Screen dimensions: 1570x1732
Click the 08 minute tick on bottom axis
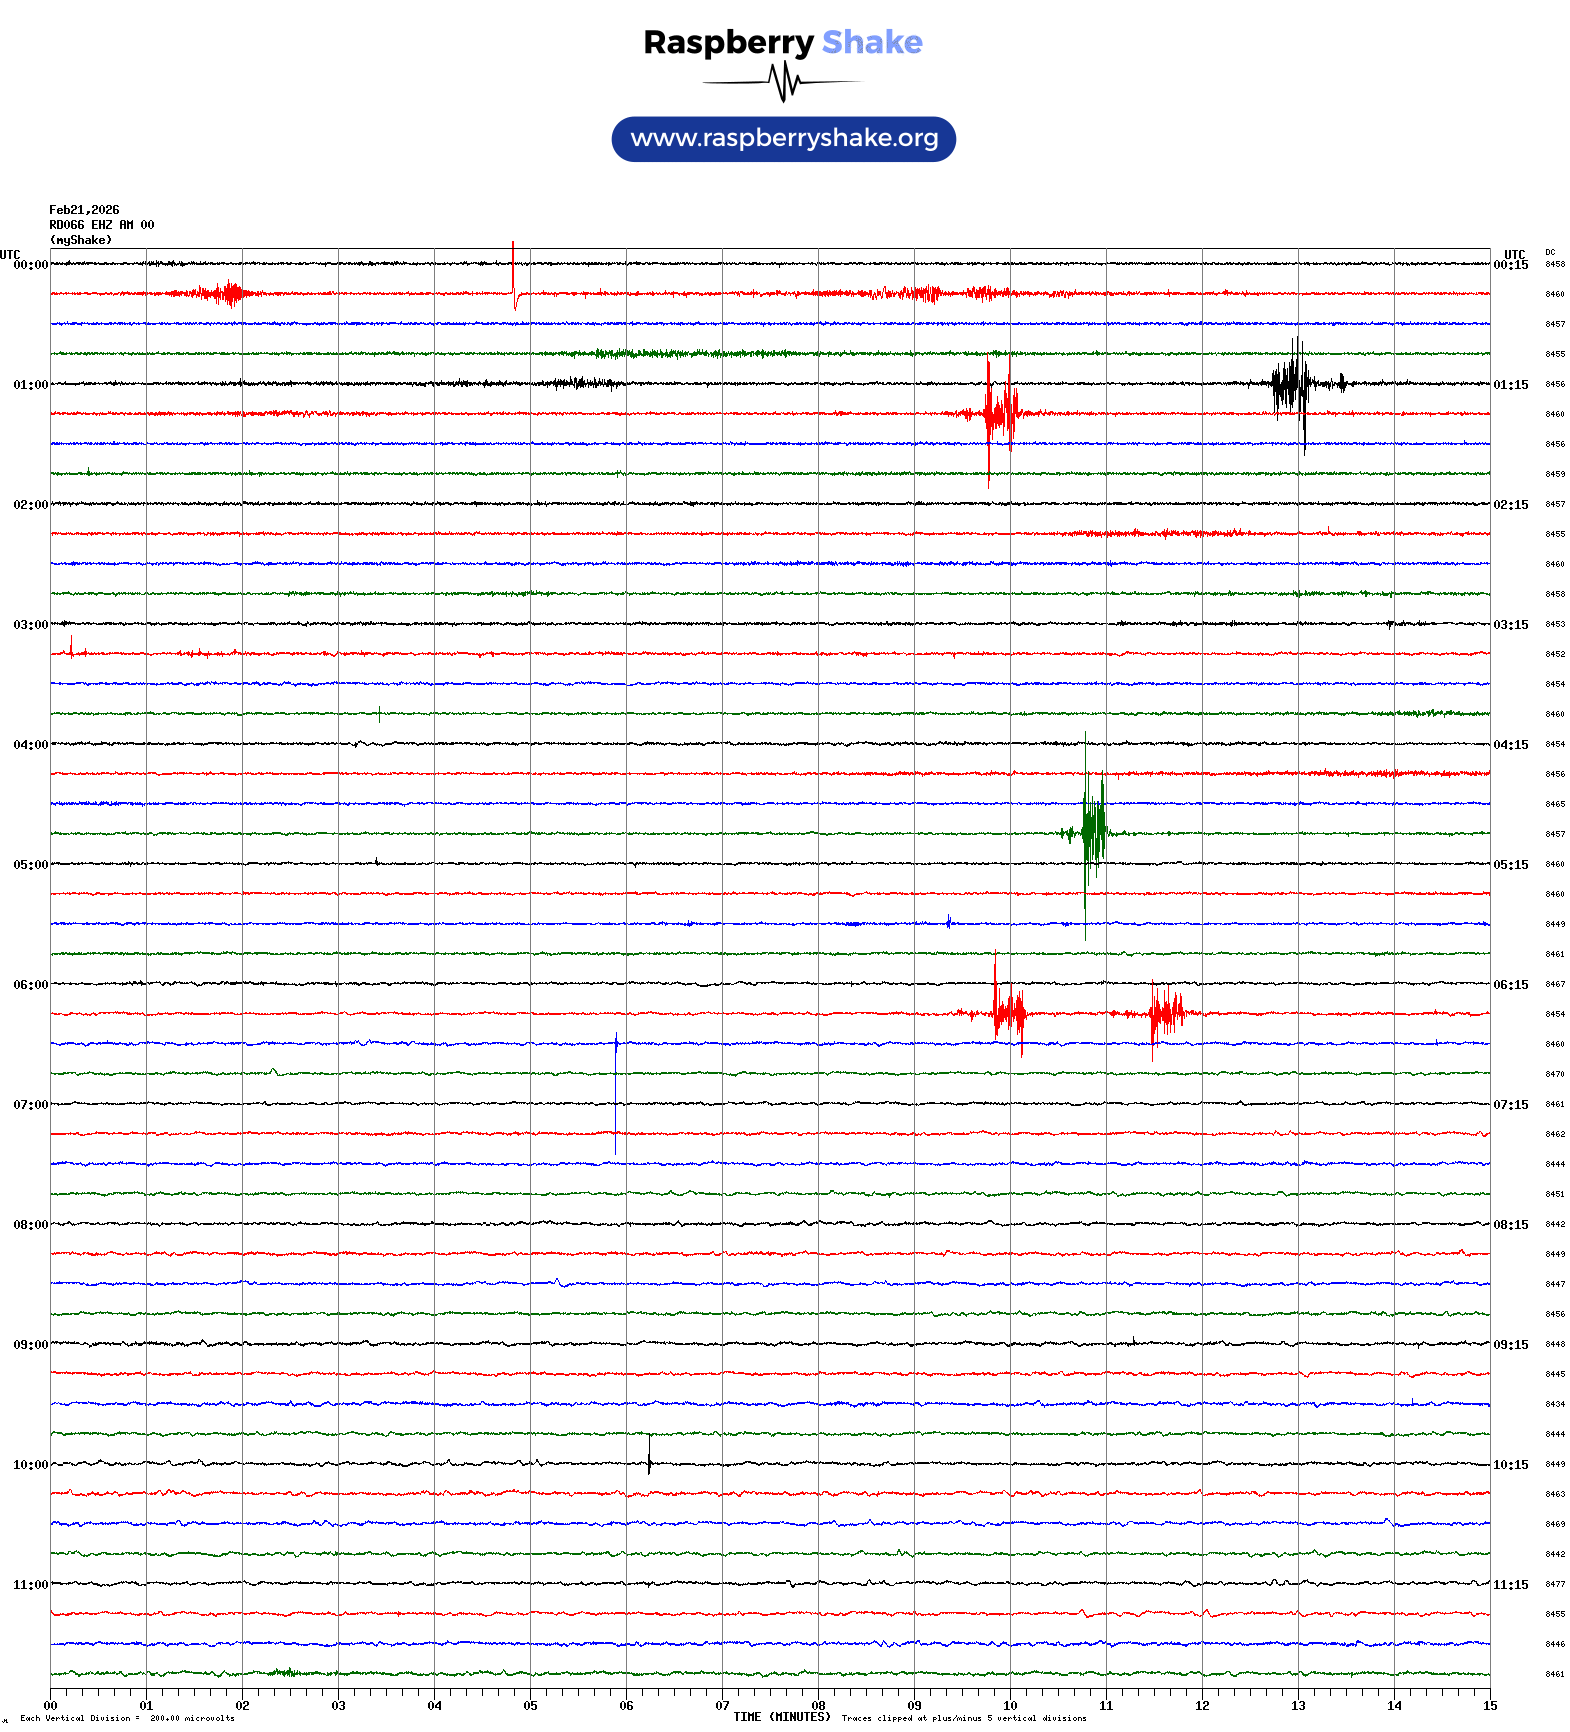pyautogui.click(x=818, y=1706)
